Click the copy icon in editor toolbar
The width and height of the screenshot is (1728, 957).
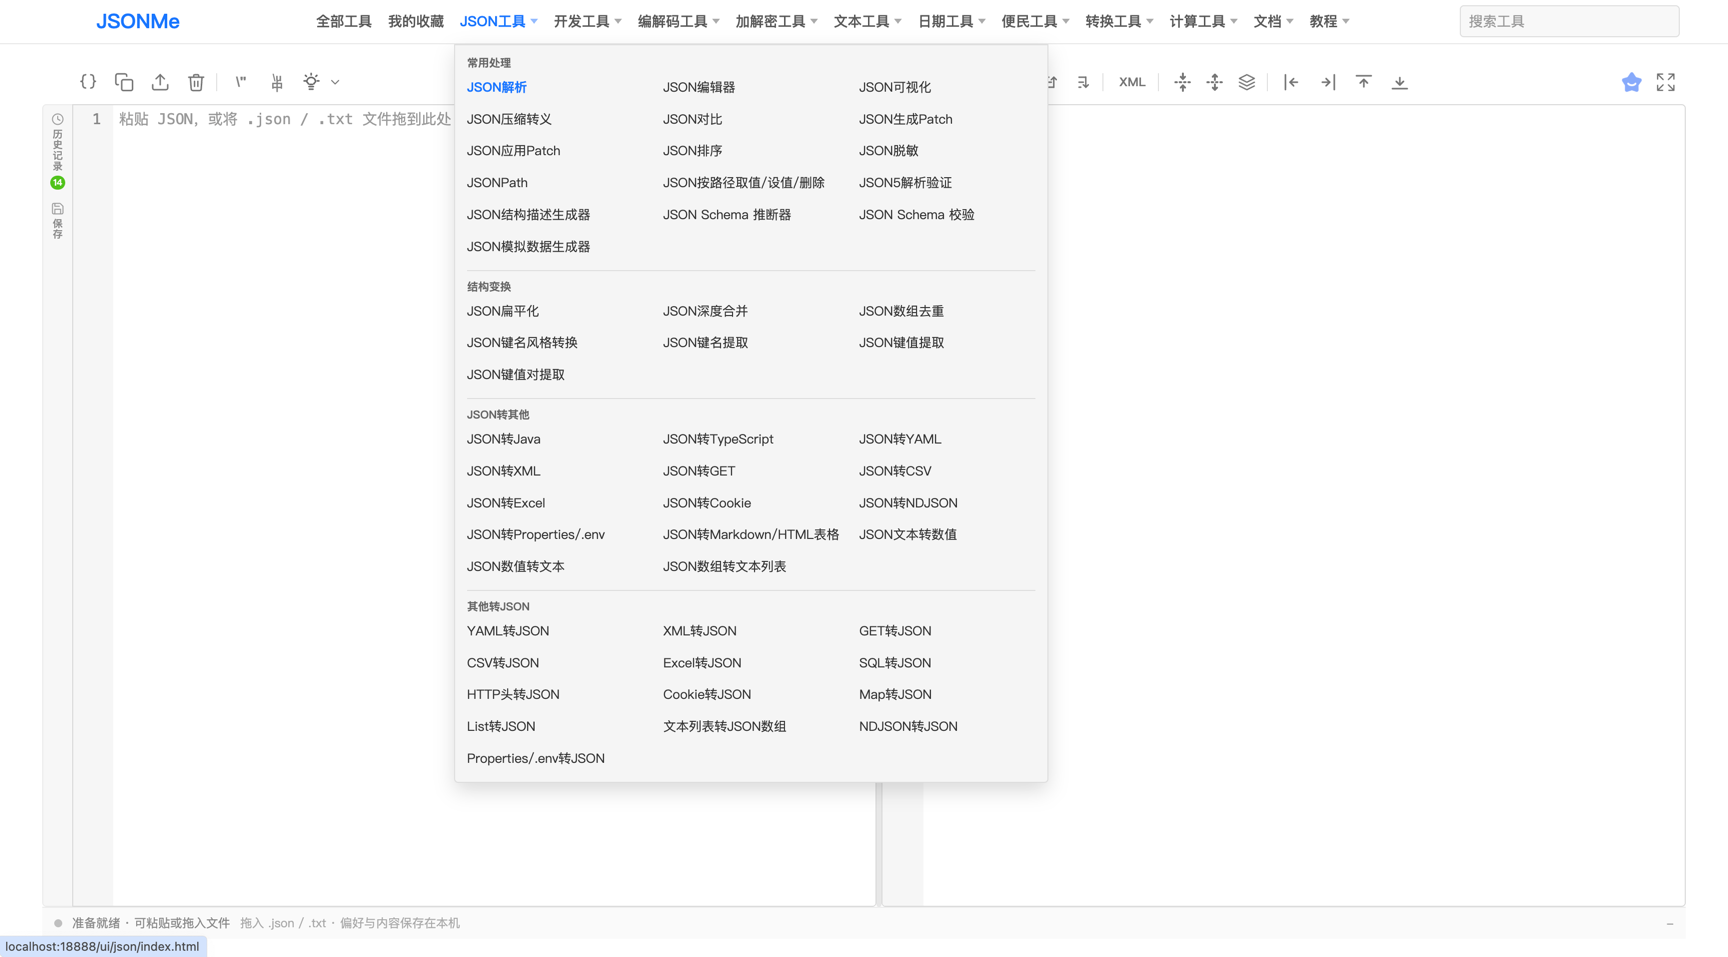point(124,82)
